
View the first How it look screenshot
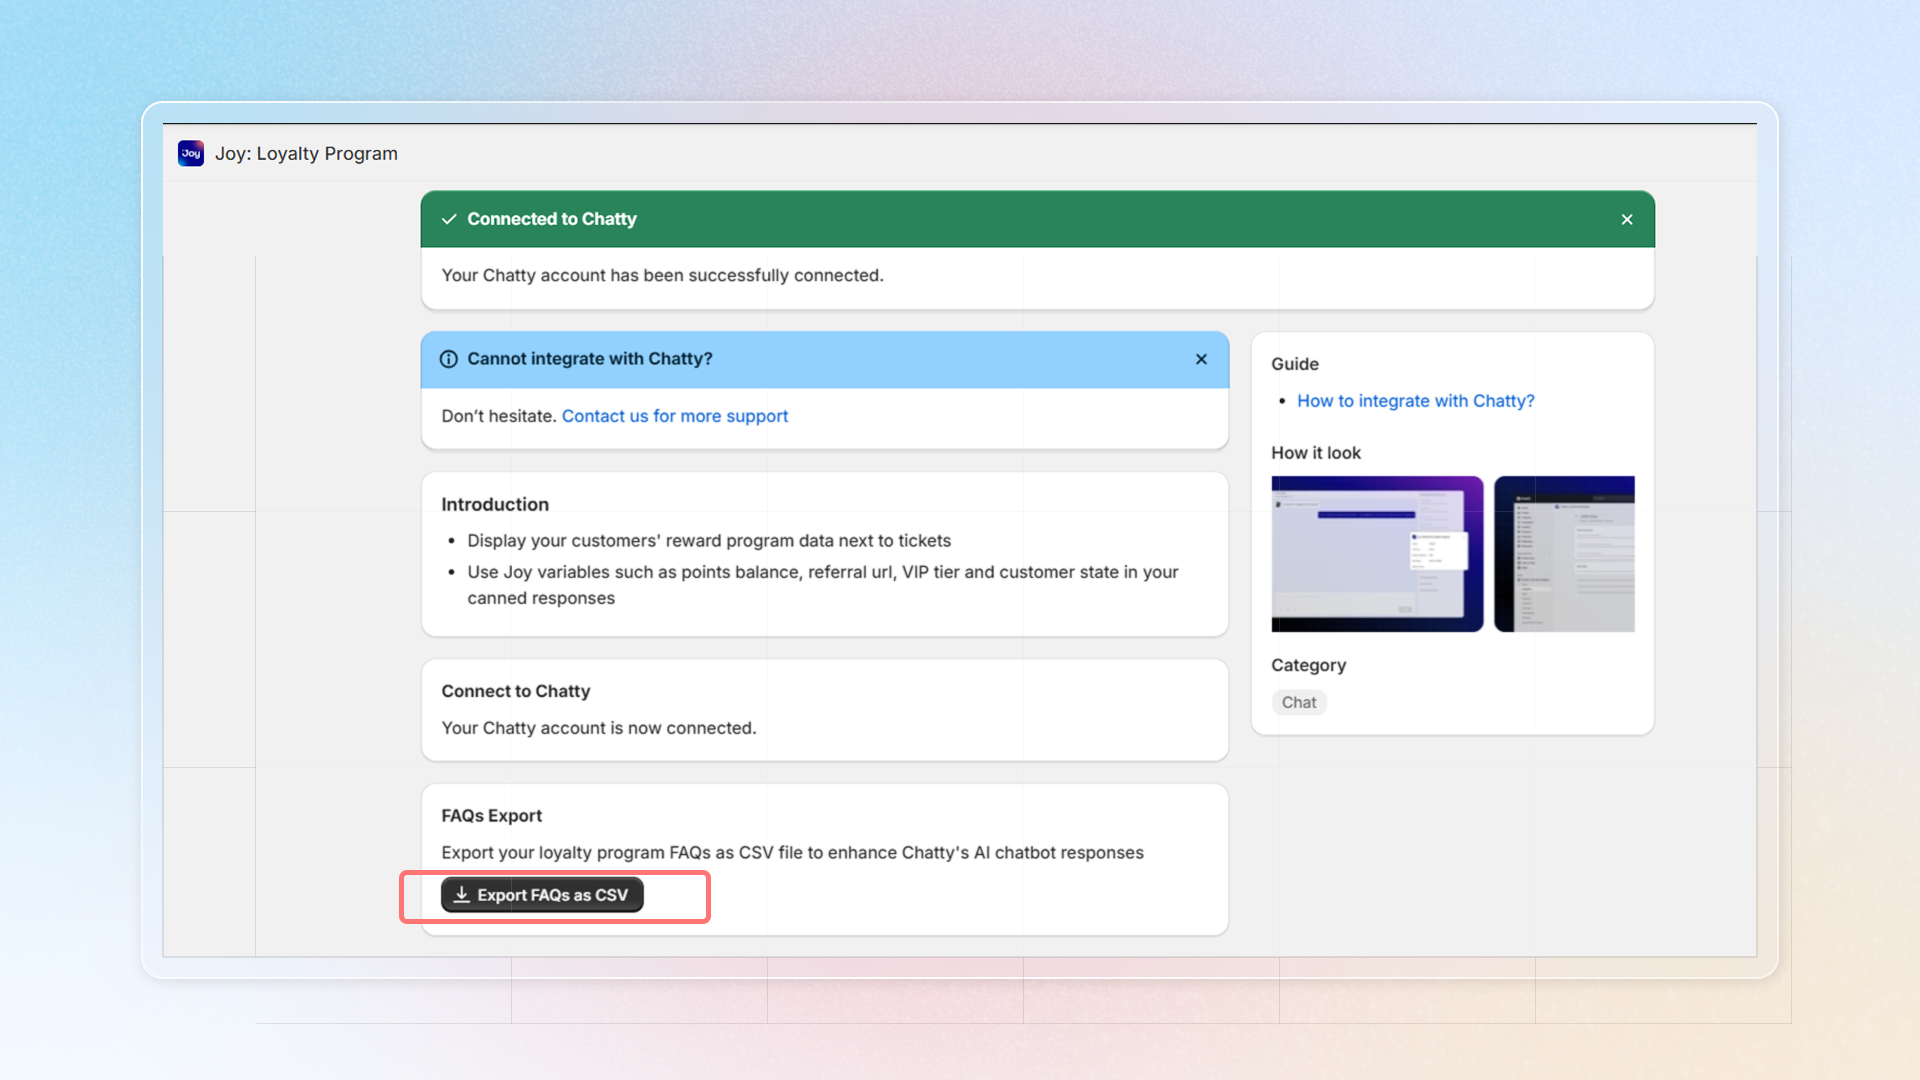pyautogui.click(x=1376, y=553)
